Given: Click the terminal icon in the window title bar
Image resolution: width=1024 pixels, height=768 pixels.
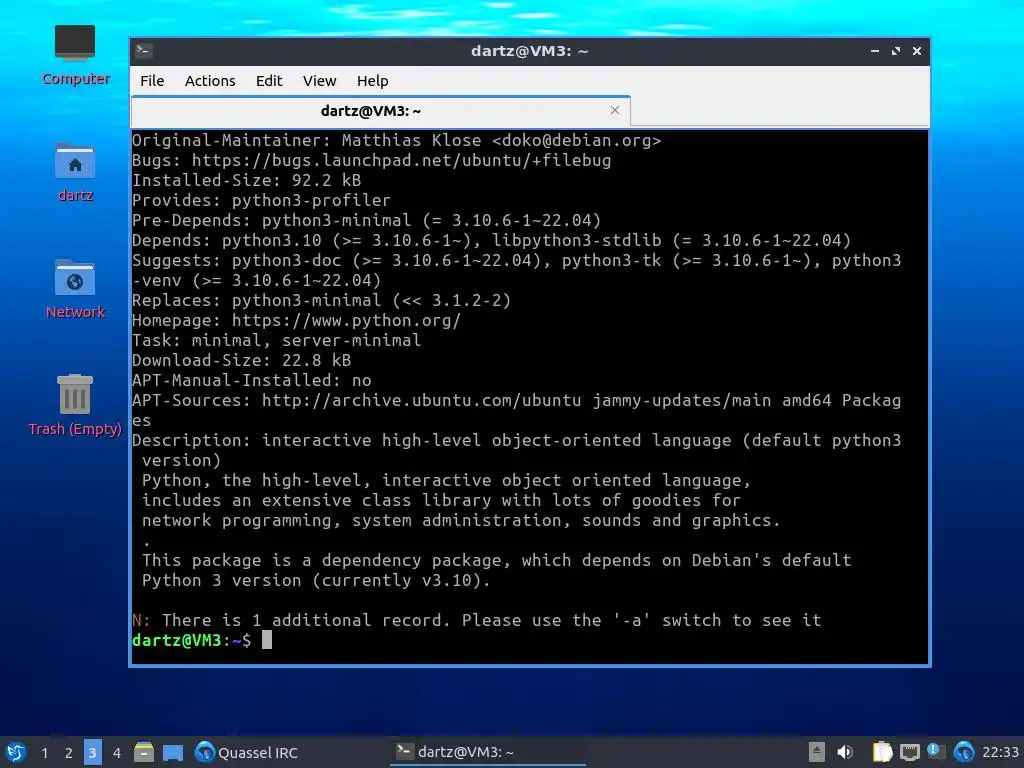Looking at the screenshot, I should (144, 51).
